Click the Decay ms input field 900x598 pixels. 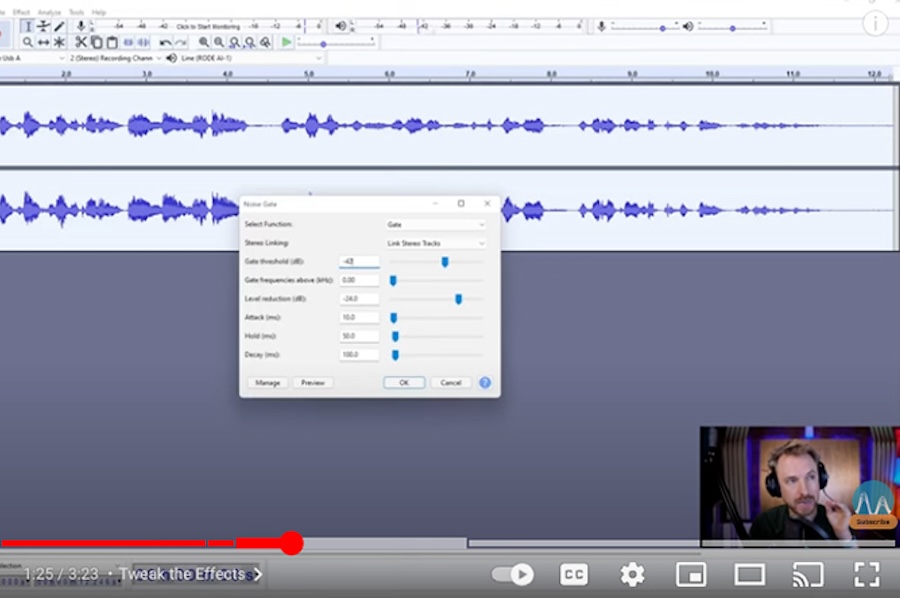pos(359,355)
